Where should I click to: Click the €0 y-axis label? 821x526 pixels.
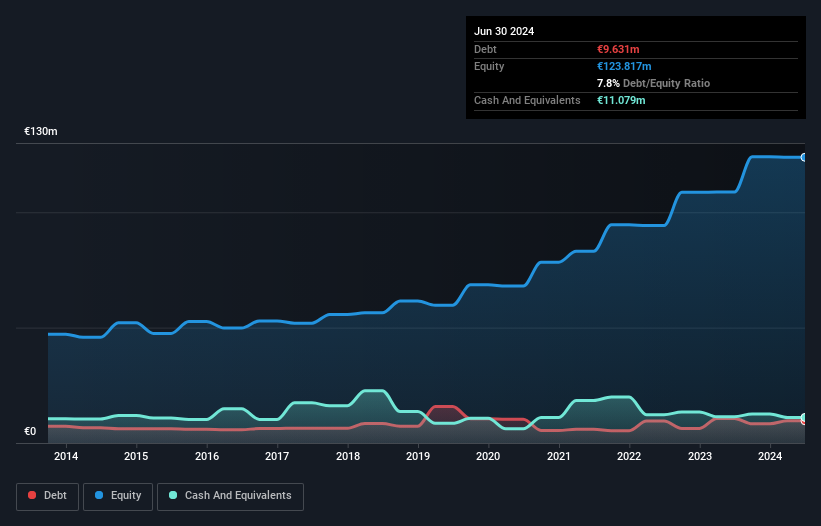point(30,431)
